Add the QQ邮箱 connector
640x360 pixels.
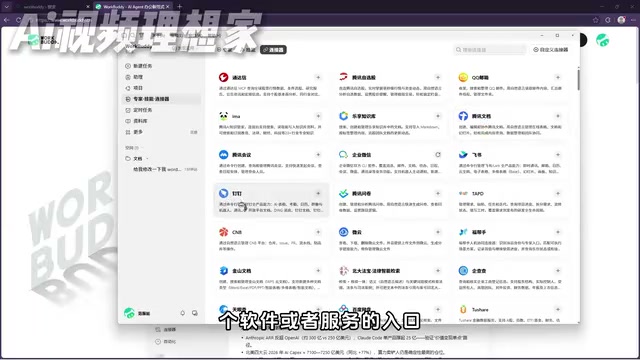coord(558,77)
